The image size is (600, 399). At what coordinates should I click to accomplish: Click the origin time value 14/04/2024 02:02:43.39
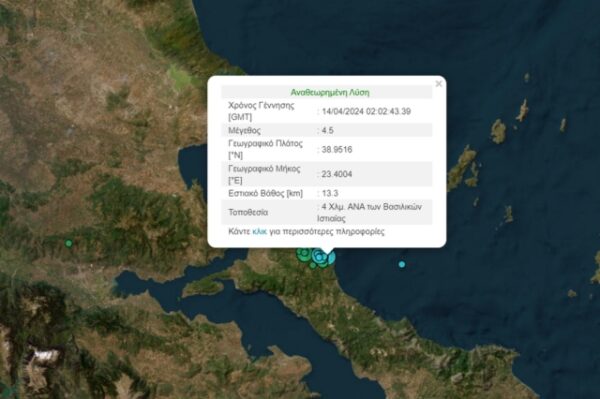366,111
